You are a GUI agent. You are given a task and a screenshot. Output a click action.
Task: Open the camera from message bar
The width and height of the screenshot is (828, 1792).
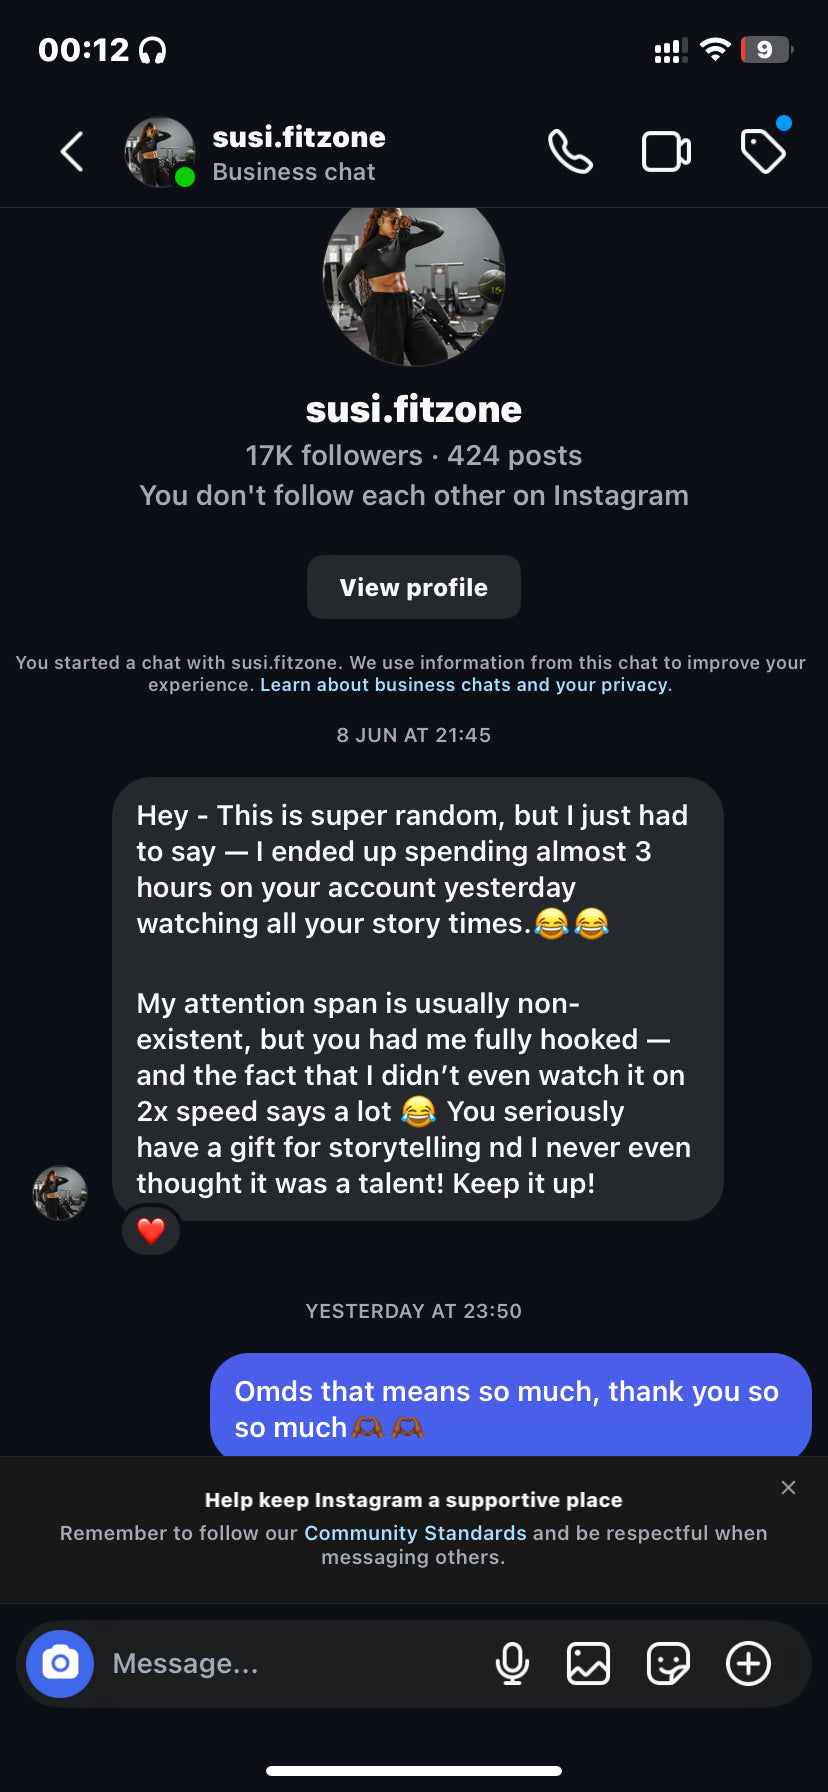pyautogui.click(x=60, y=1663)
